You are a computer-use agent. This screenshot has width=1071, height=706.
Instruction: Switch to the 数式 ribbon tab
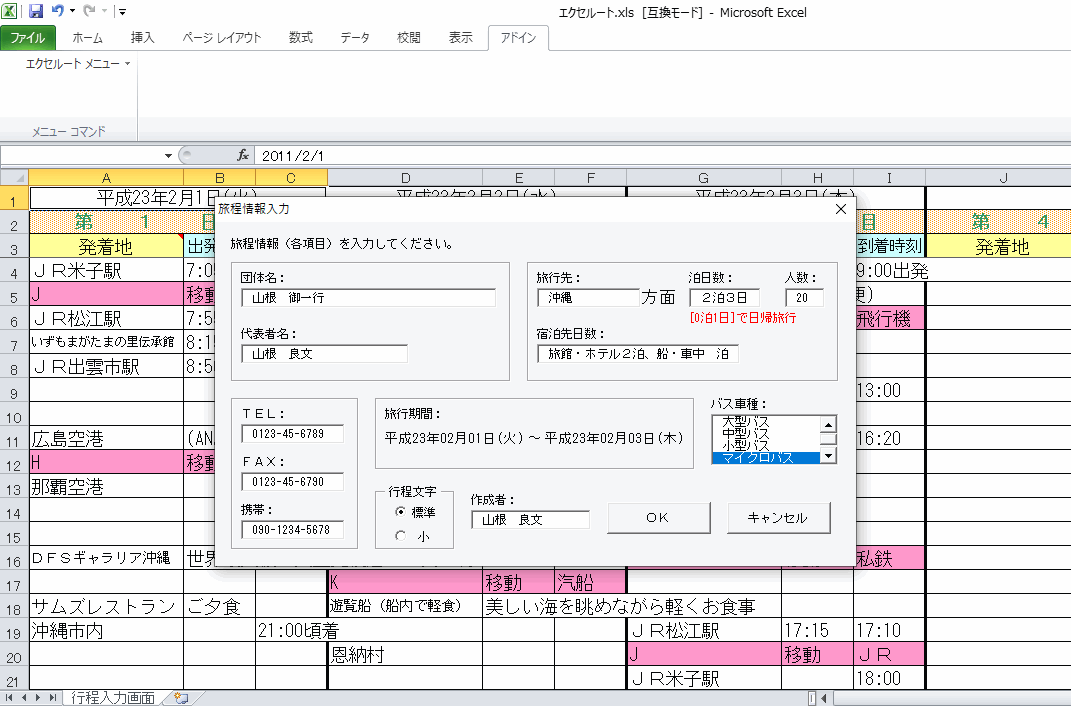point(301,38)
